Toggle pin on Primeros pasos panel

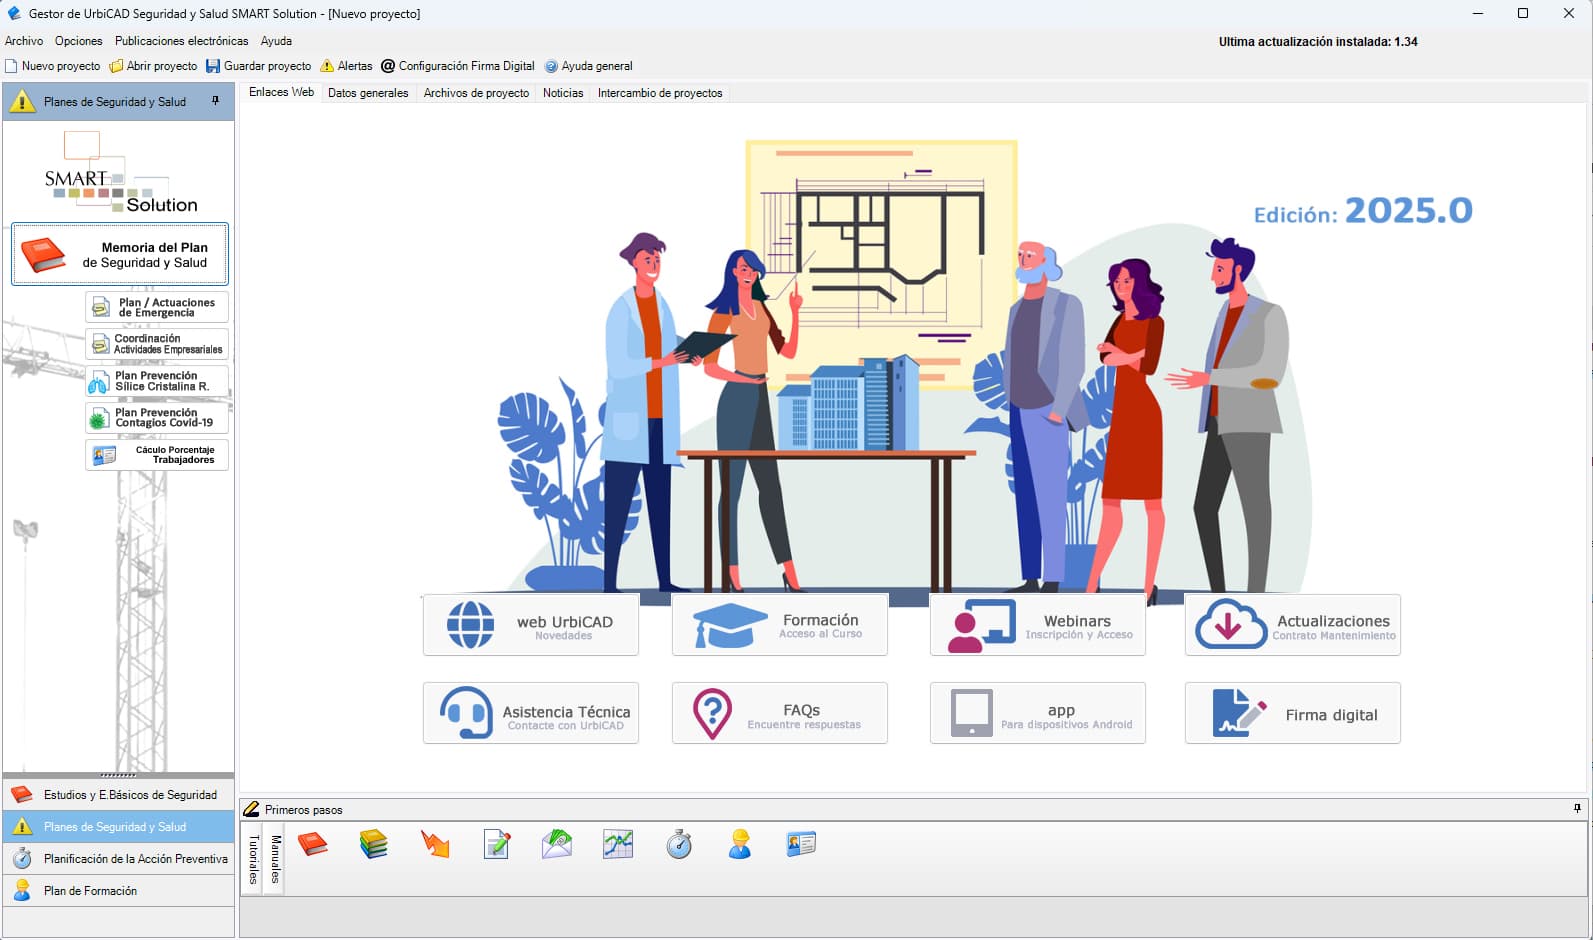tap(1577, 808)
